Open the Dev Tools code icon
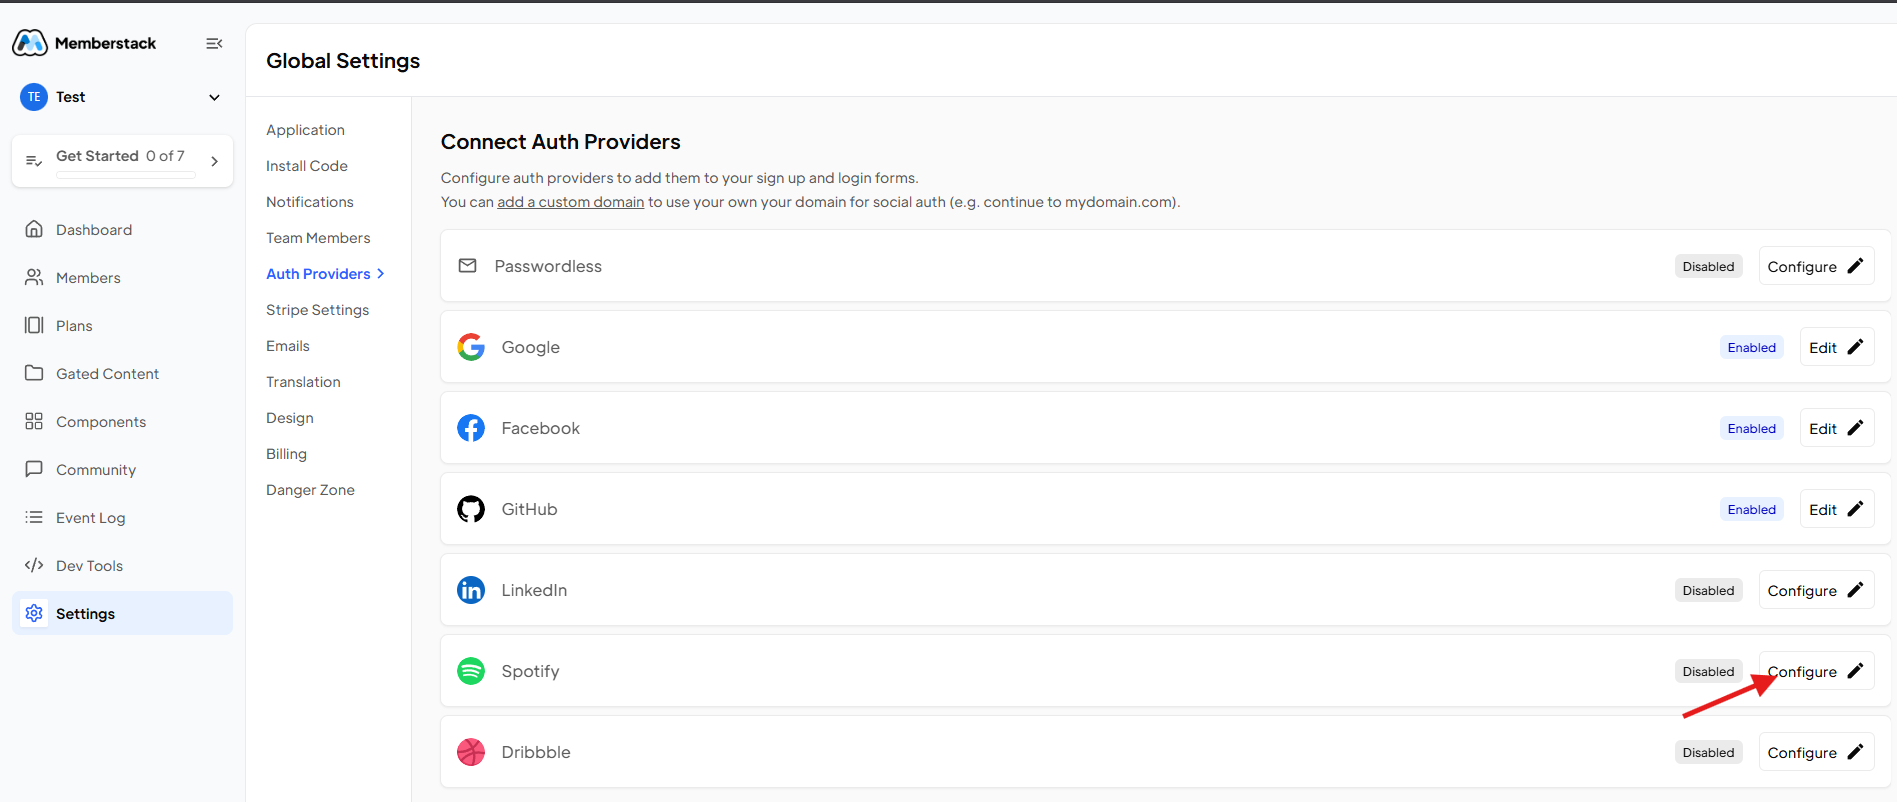1897x802 pixels. (x=34, y=565)
